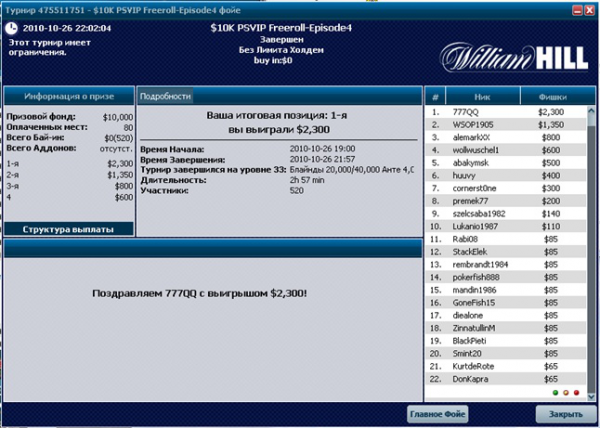Select player row huuvy
This screenshot has width=600, height=428.
505,176
